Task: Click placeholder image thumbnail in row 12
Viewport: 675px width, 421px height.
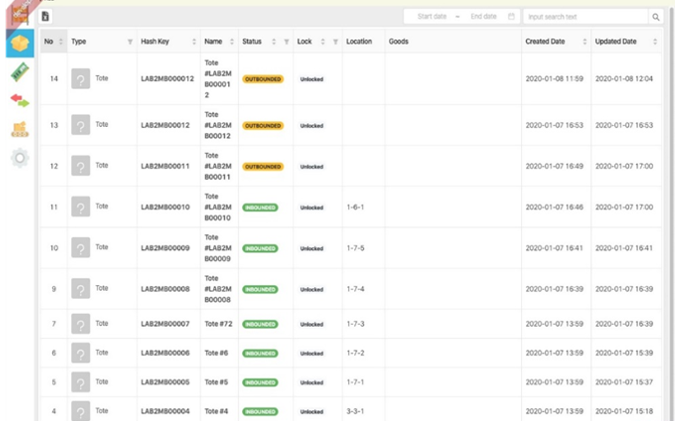Action: [x=81, y=166]
